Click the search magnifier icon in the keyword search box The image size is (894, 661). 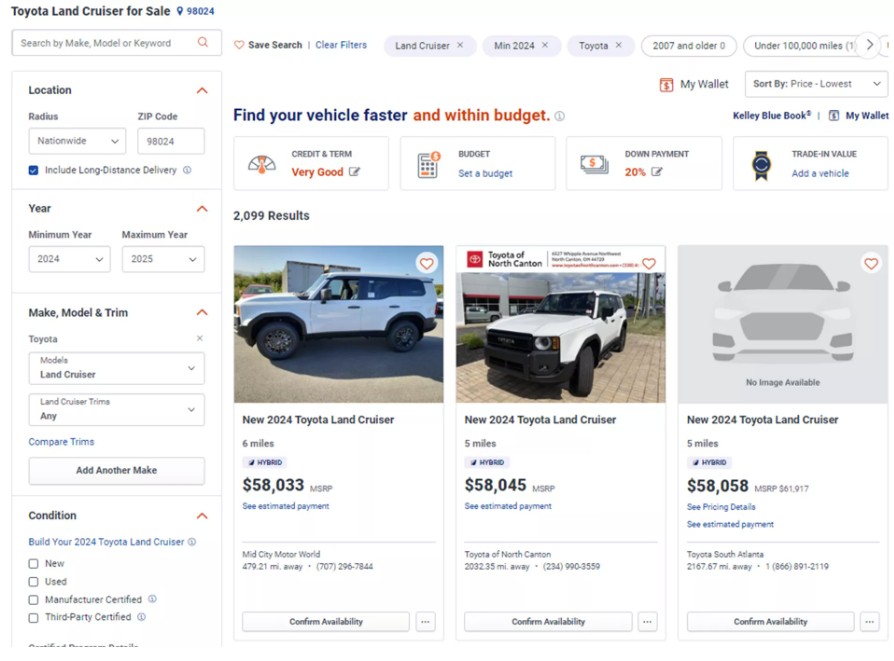point(201,44)
